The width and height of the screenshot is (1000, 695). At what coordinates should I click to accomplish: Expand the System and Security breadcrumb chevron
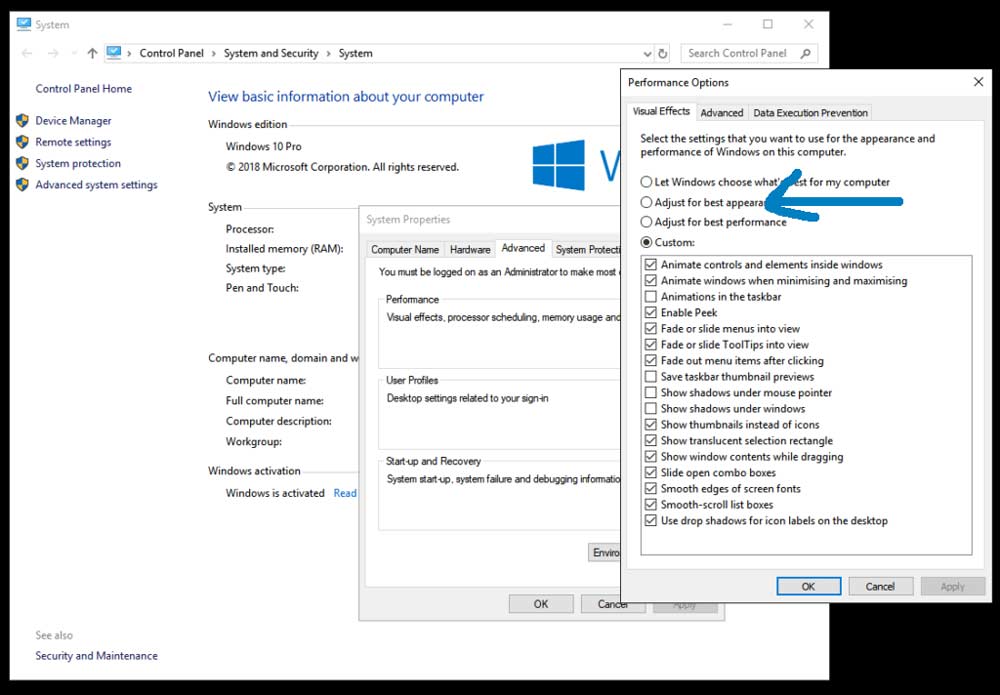(328, 54)
